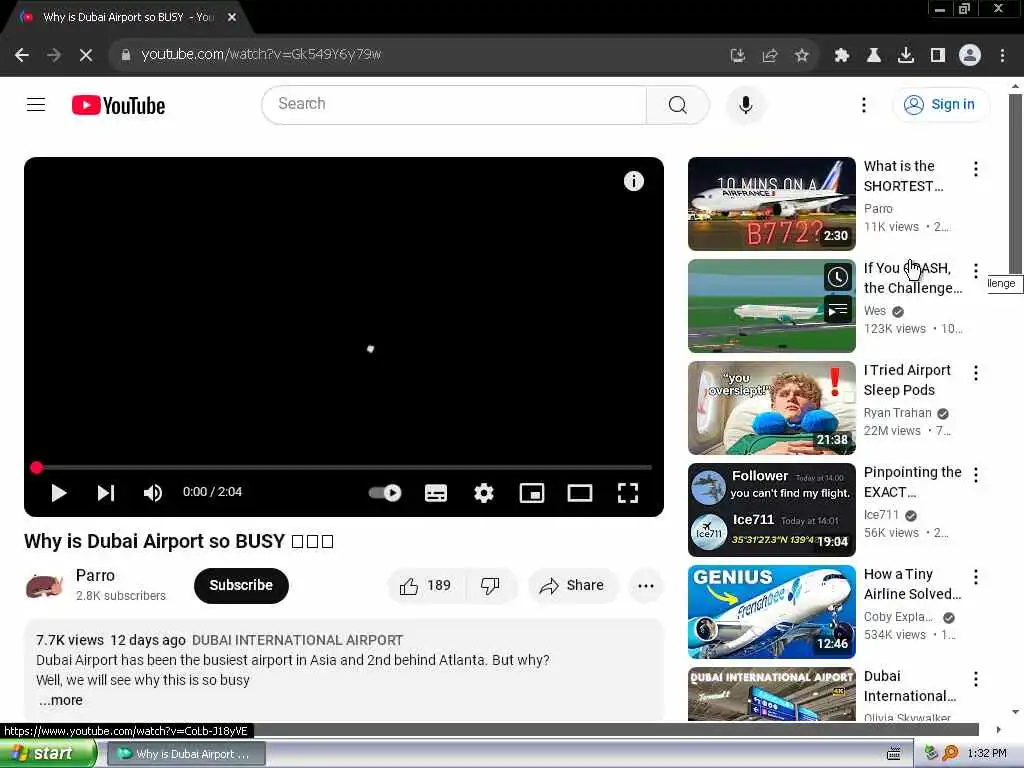The image size is (1024, 768).
Task: Bookmark this page with star
Action: [801, 56]
